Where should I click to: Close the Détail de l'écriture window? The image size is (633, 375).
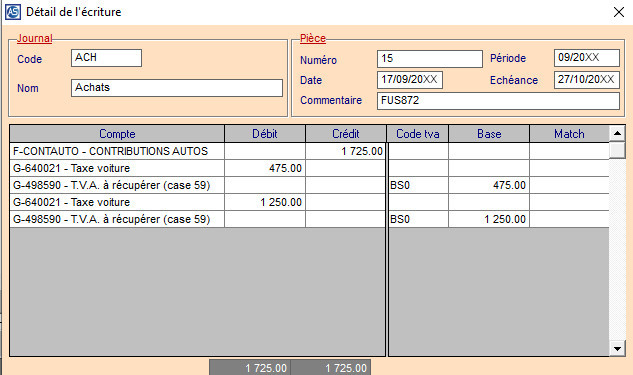[618, 12]
